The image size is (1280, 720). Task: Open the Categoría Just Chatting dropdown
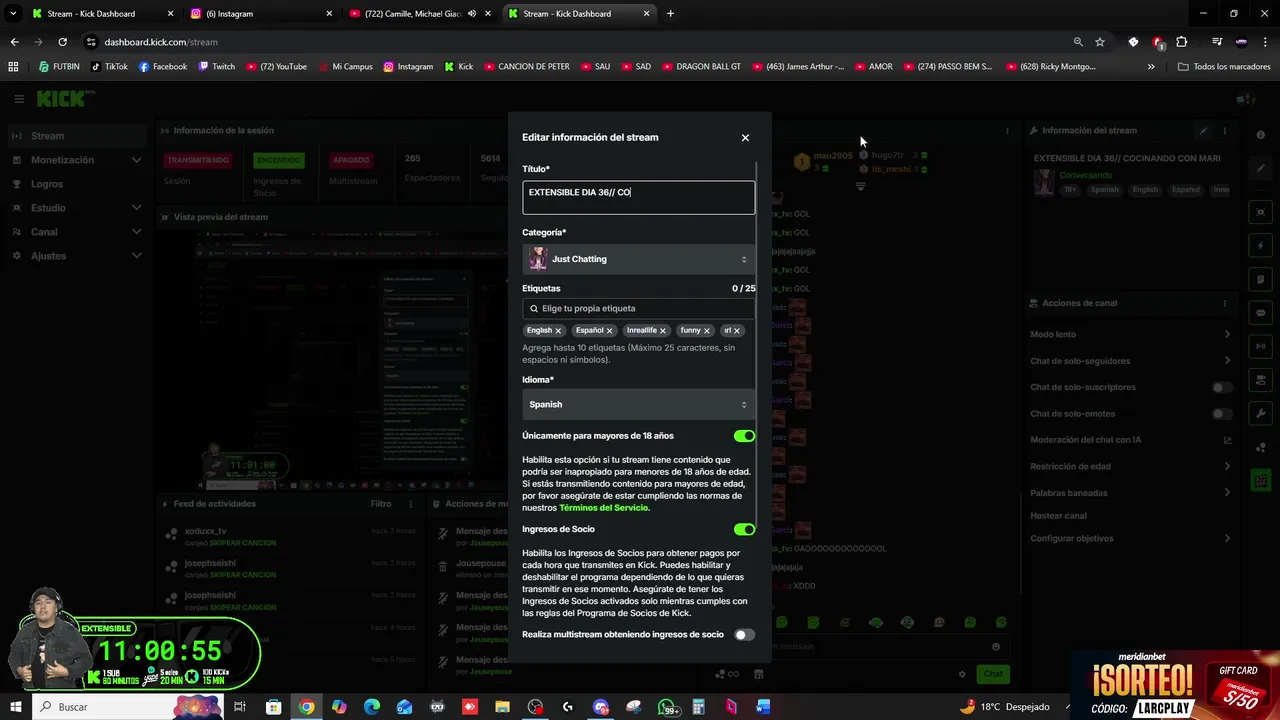638,259
